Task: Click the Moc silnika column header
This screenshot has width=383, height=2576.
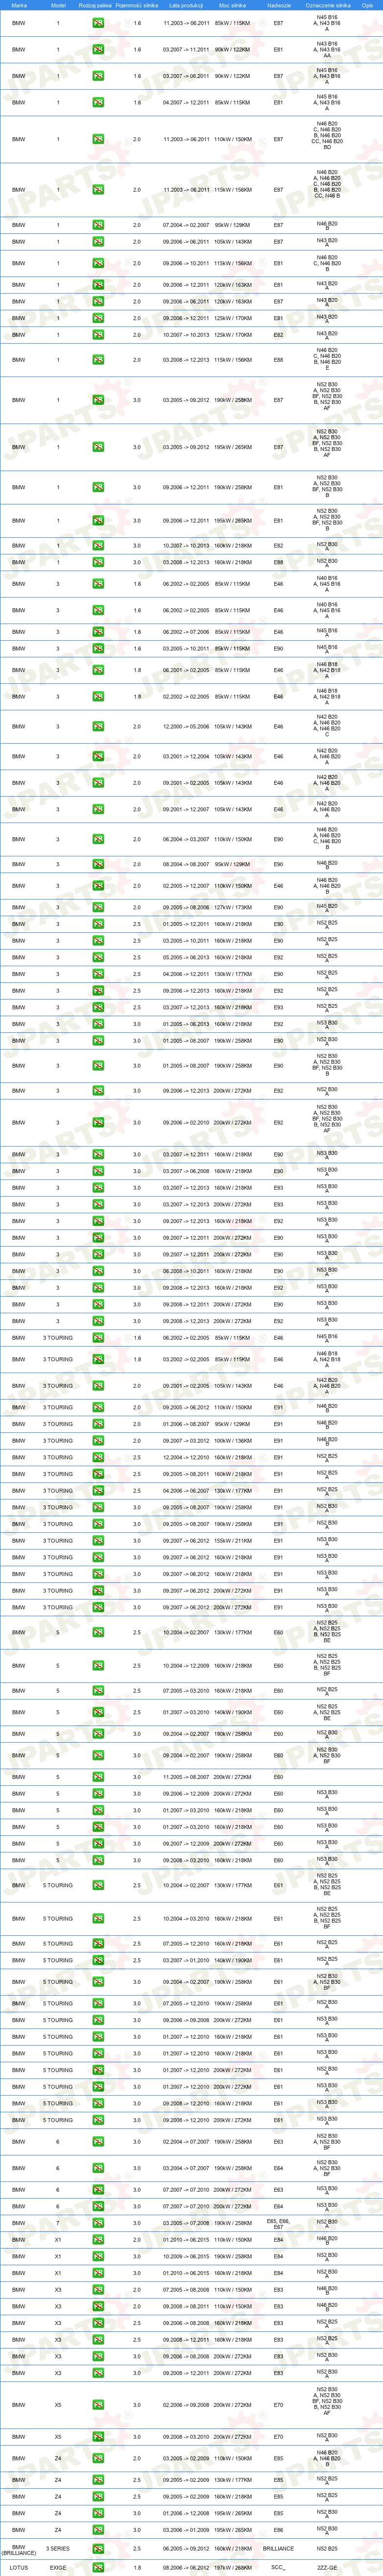Action: coord(233,5)
